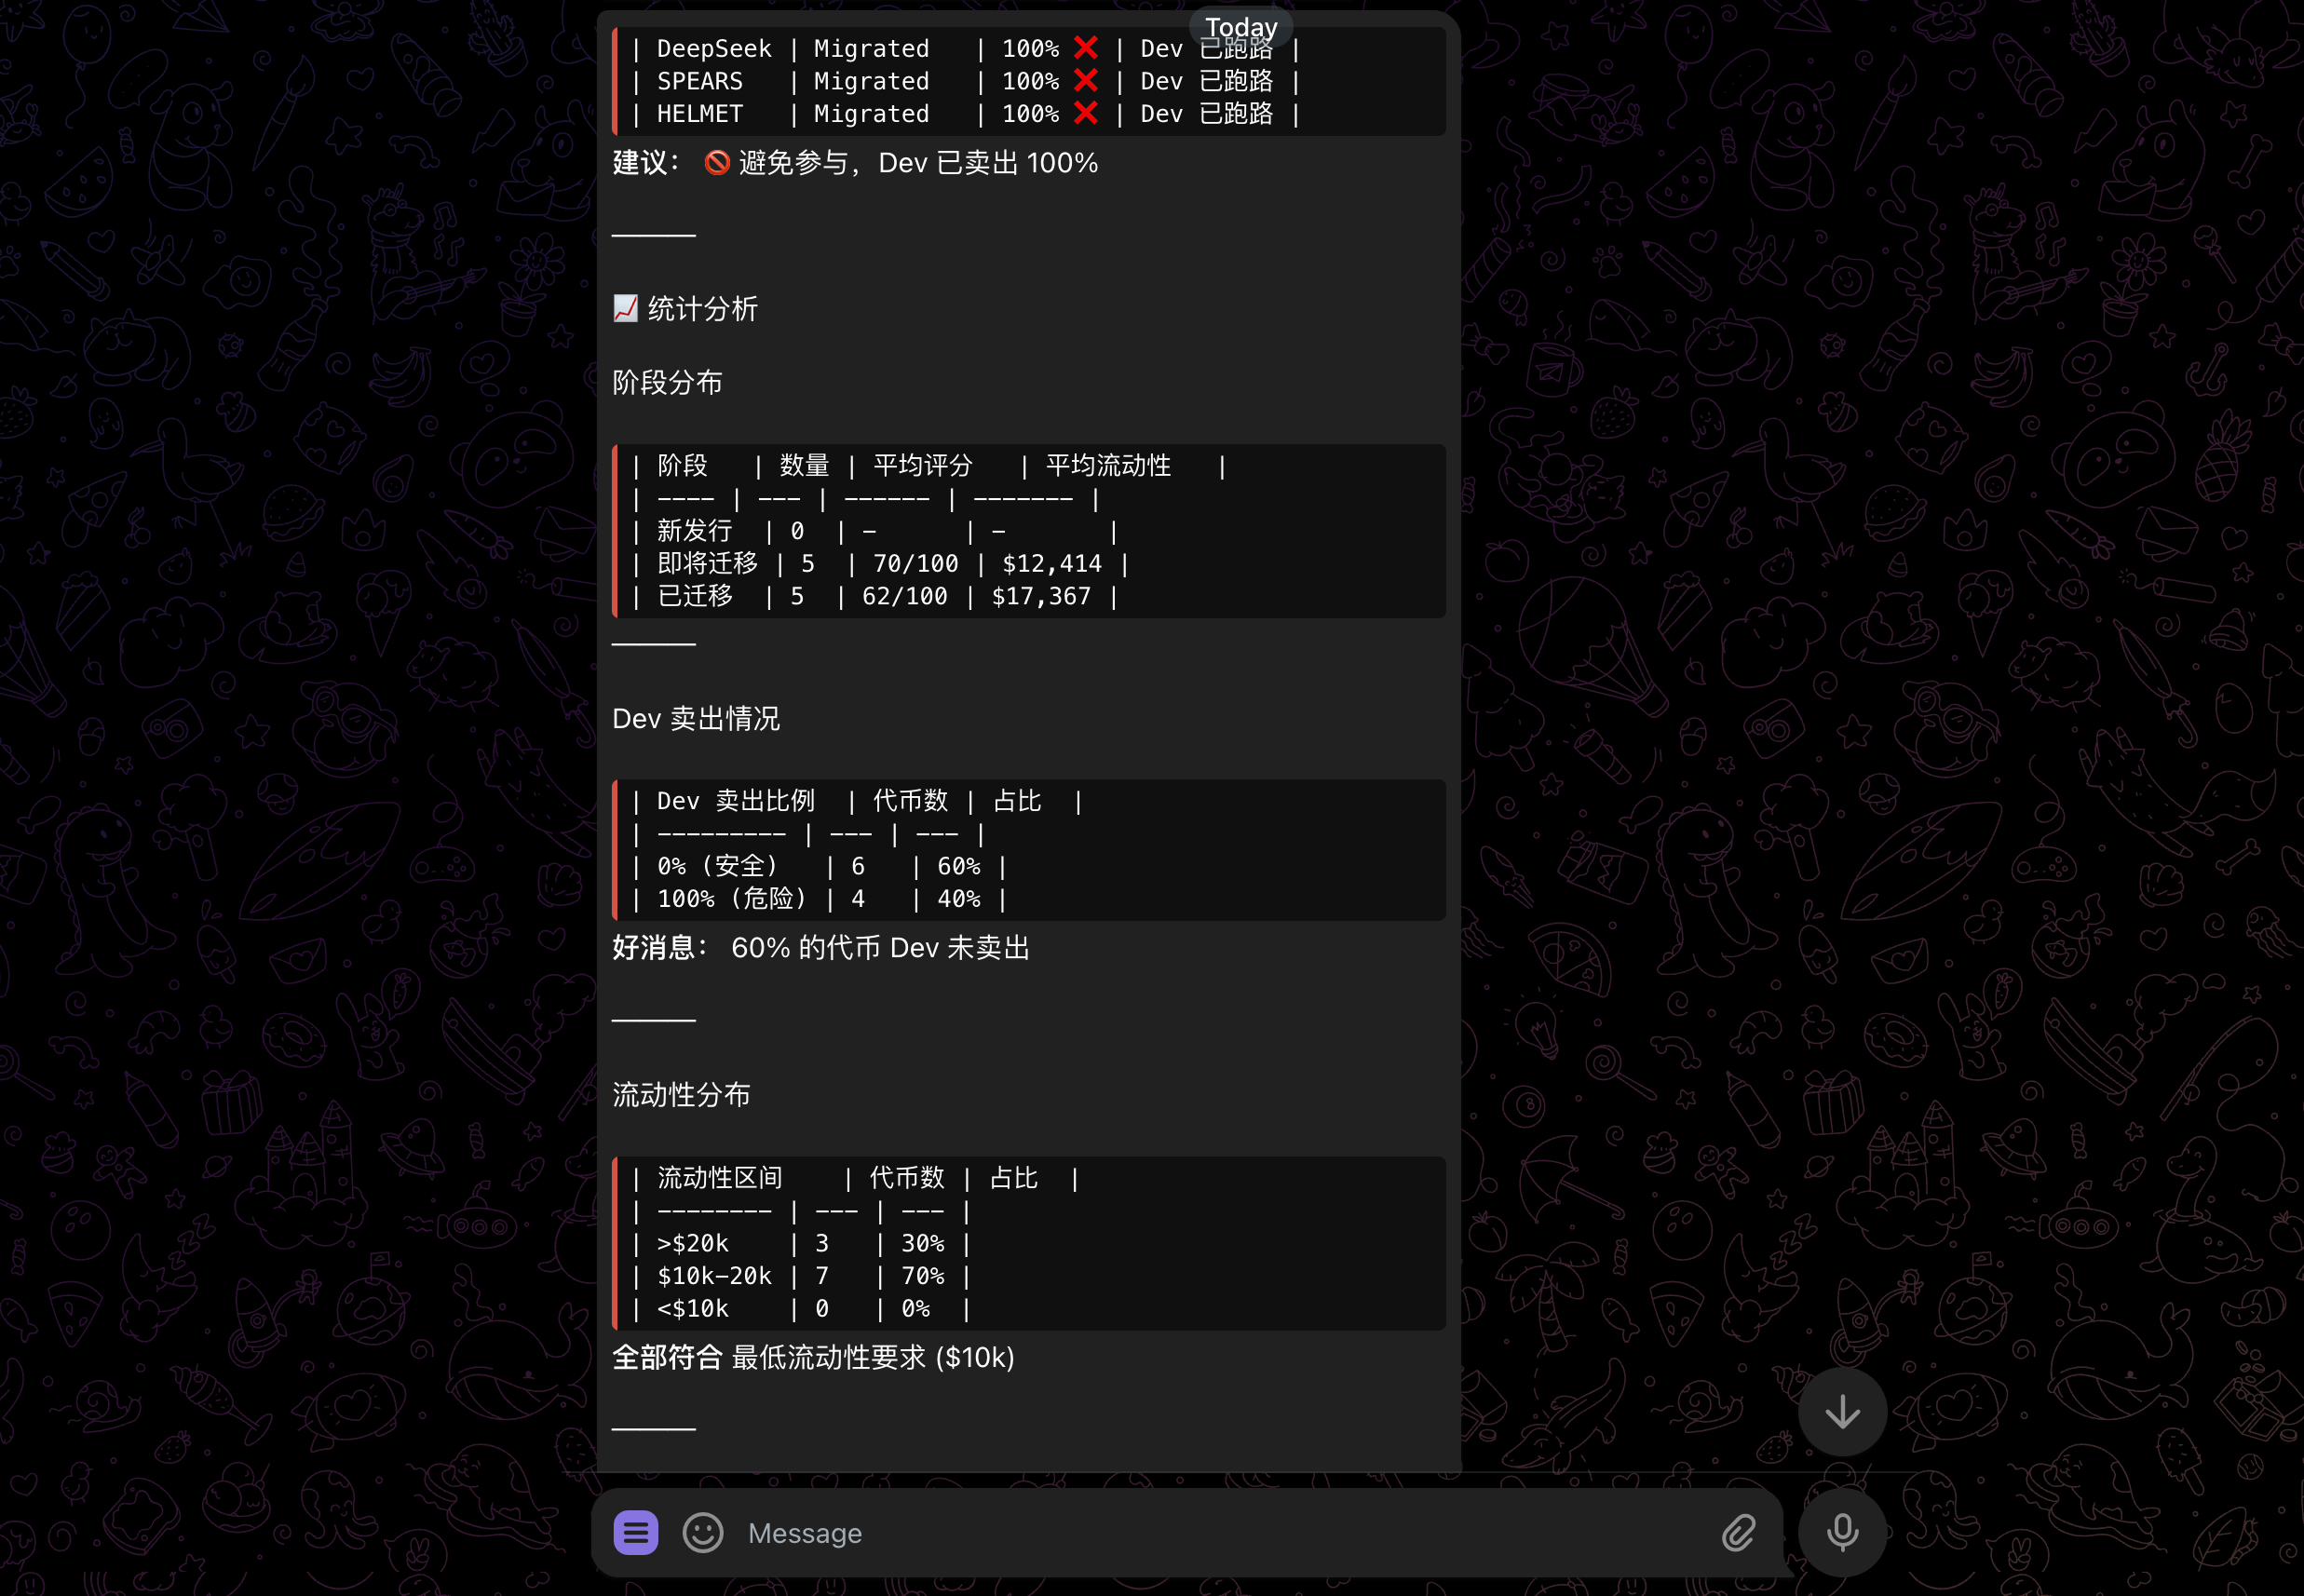This screenshot has height=1596, width=2304.
Task: Click the score "62/100"
Action: (905, 597)
